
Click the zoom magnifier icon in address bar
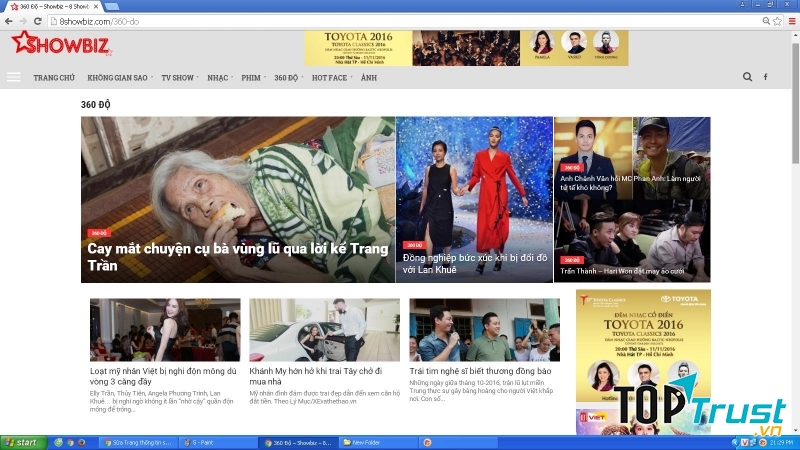coord(766,21)
